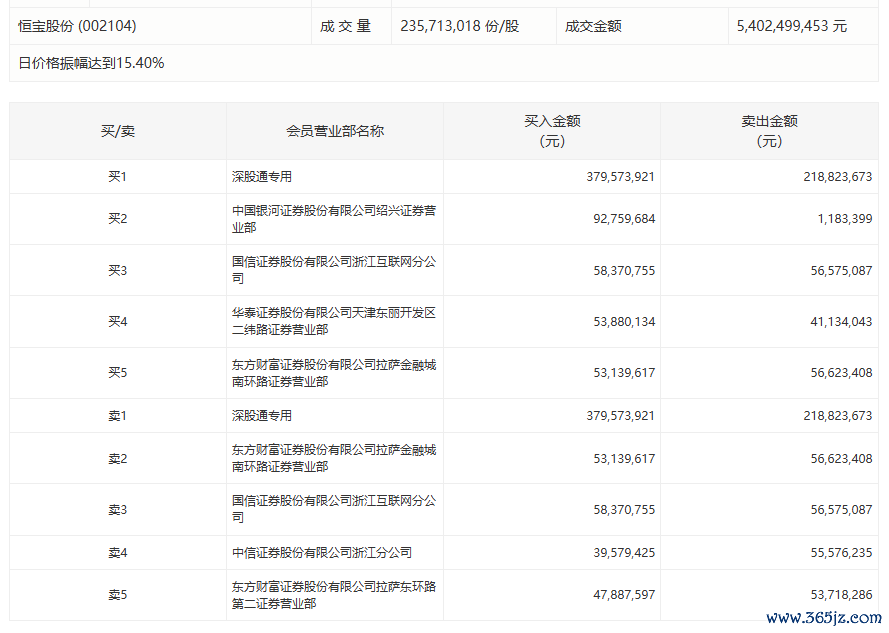Click 中信证券股份有限公司浙江分公司 branch name

coord(322,552)
